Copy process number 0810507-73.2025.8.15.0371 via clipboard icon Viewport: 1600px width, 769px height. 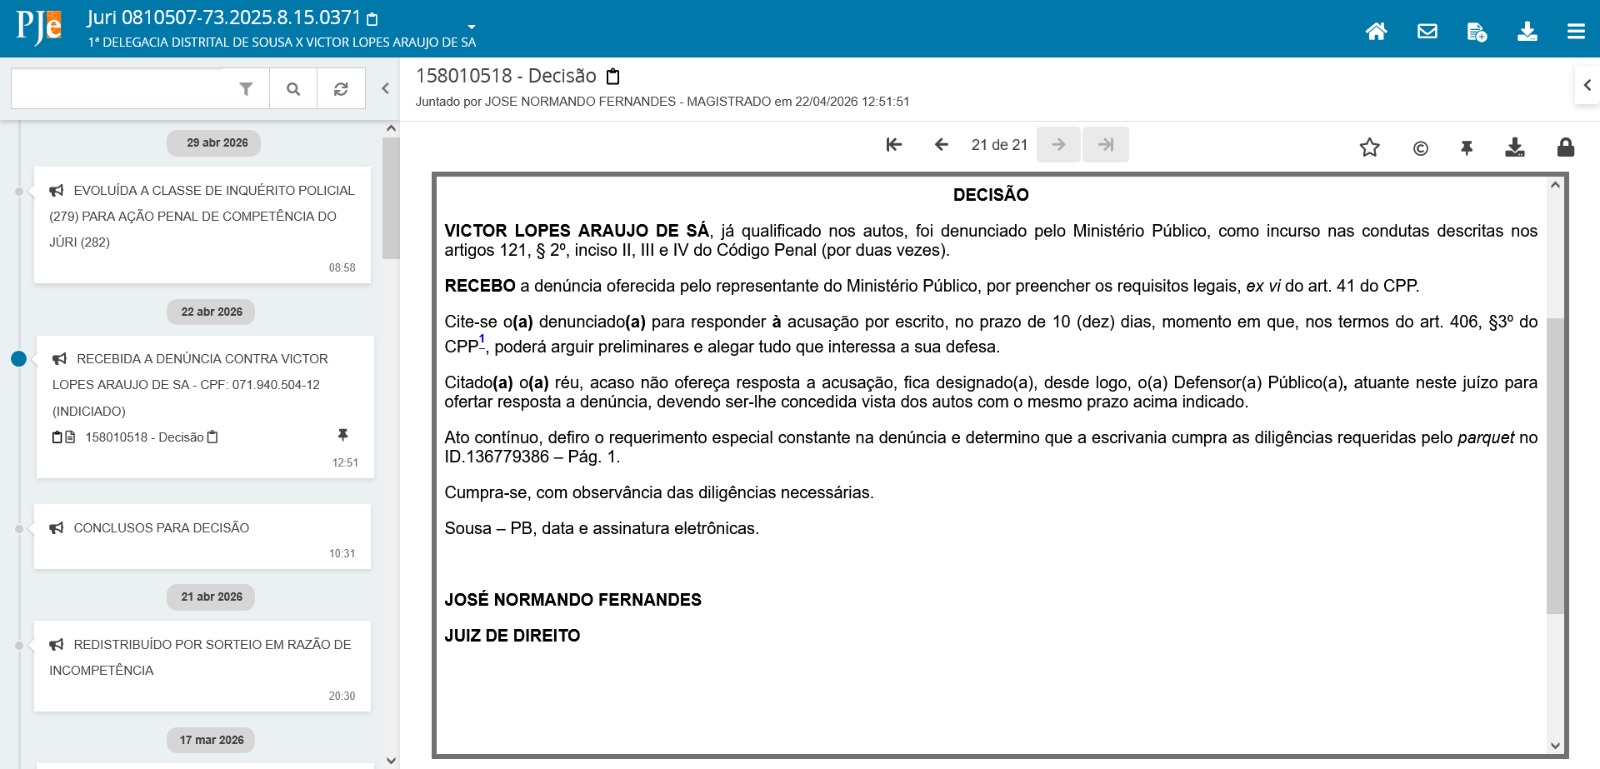point(373,19)
